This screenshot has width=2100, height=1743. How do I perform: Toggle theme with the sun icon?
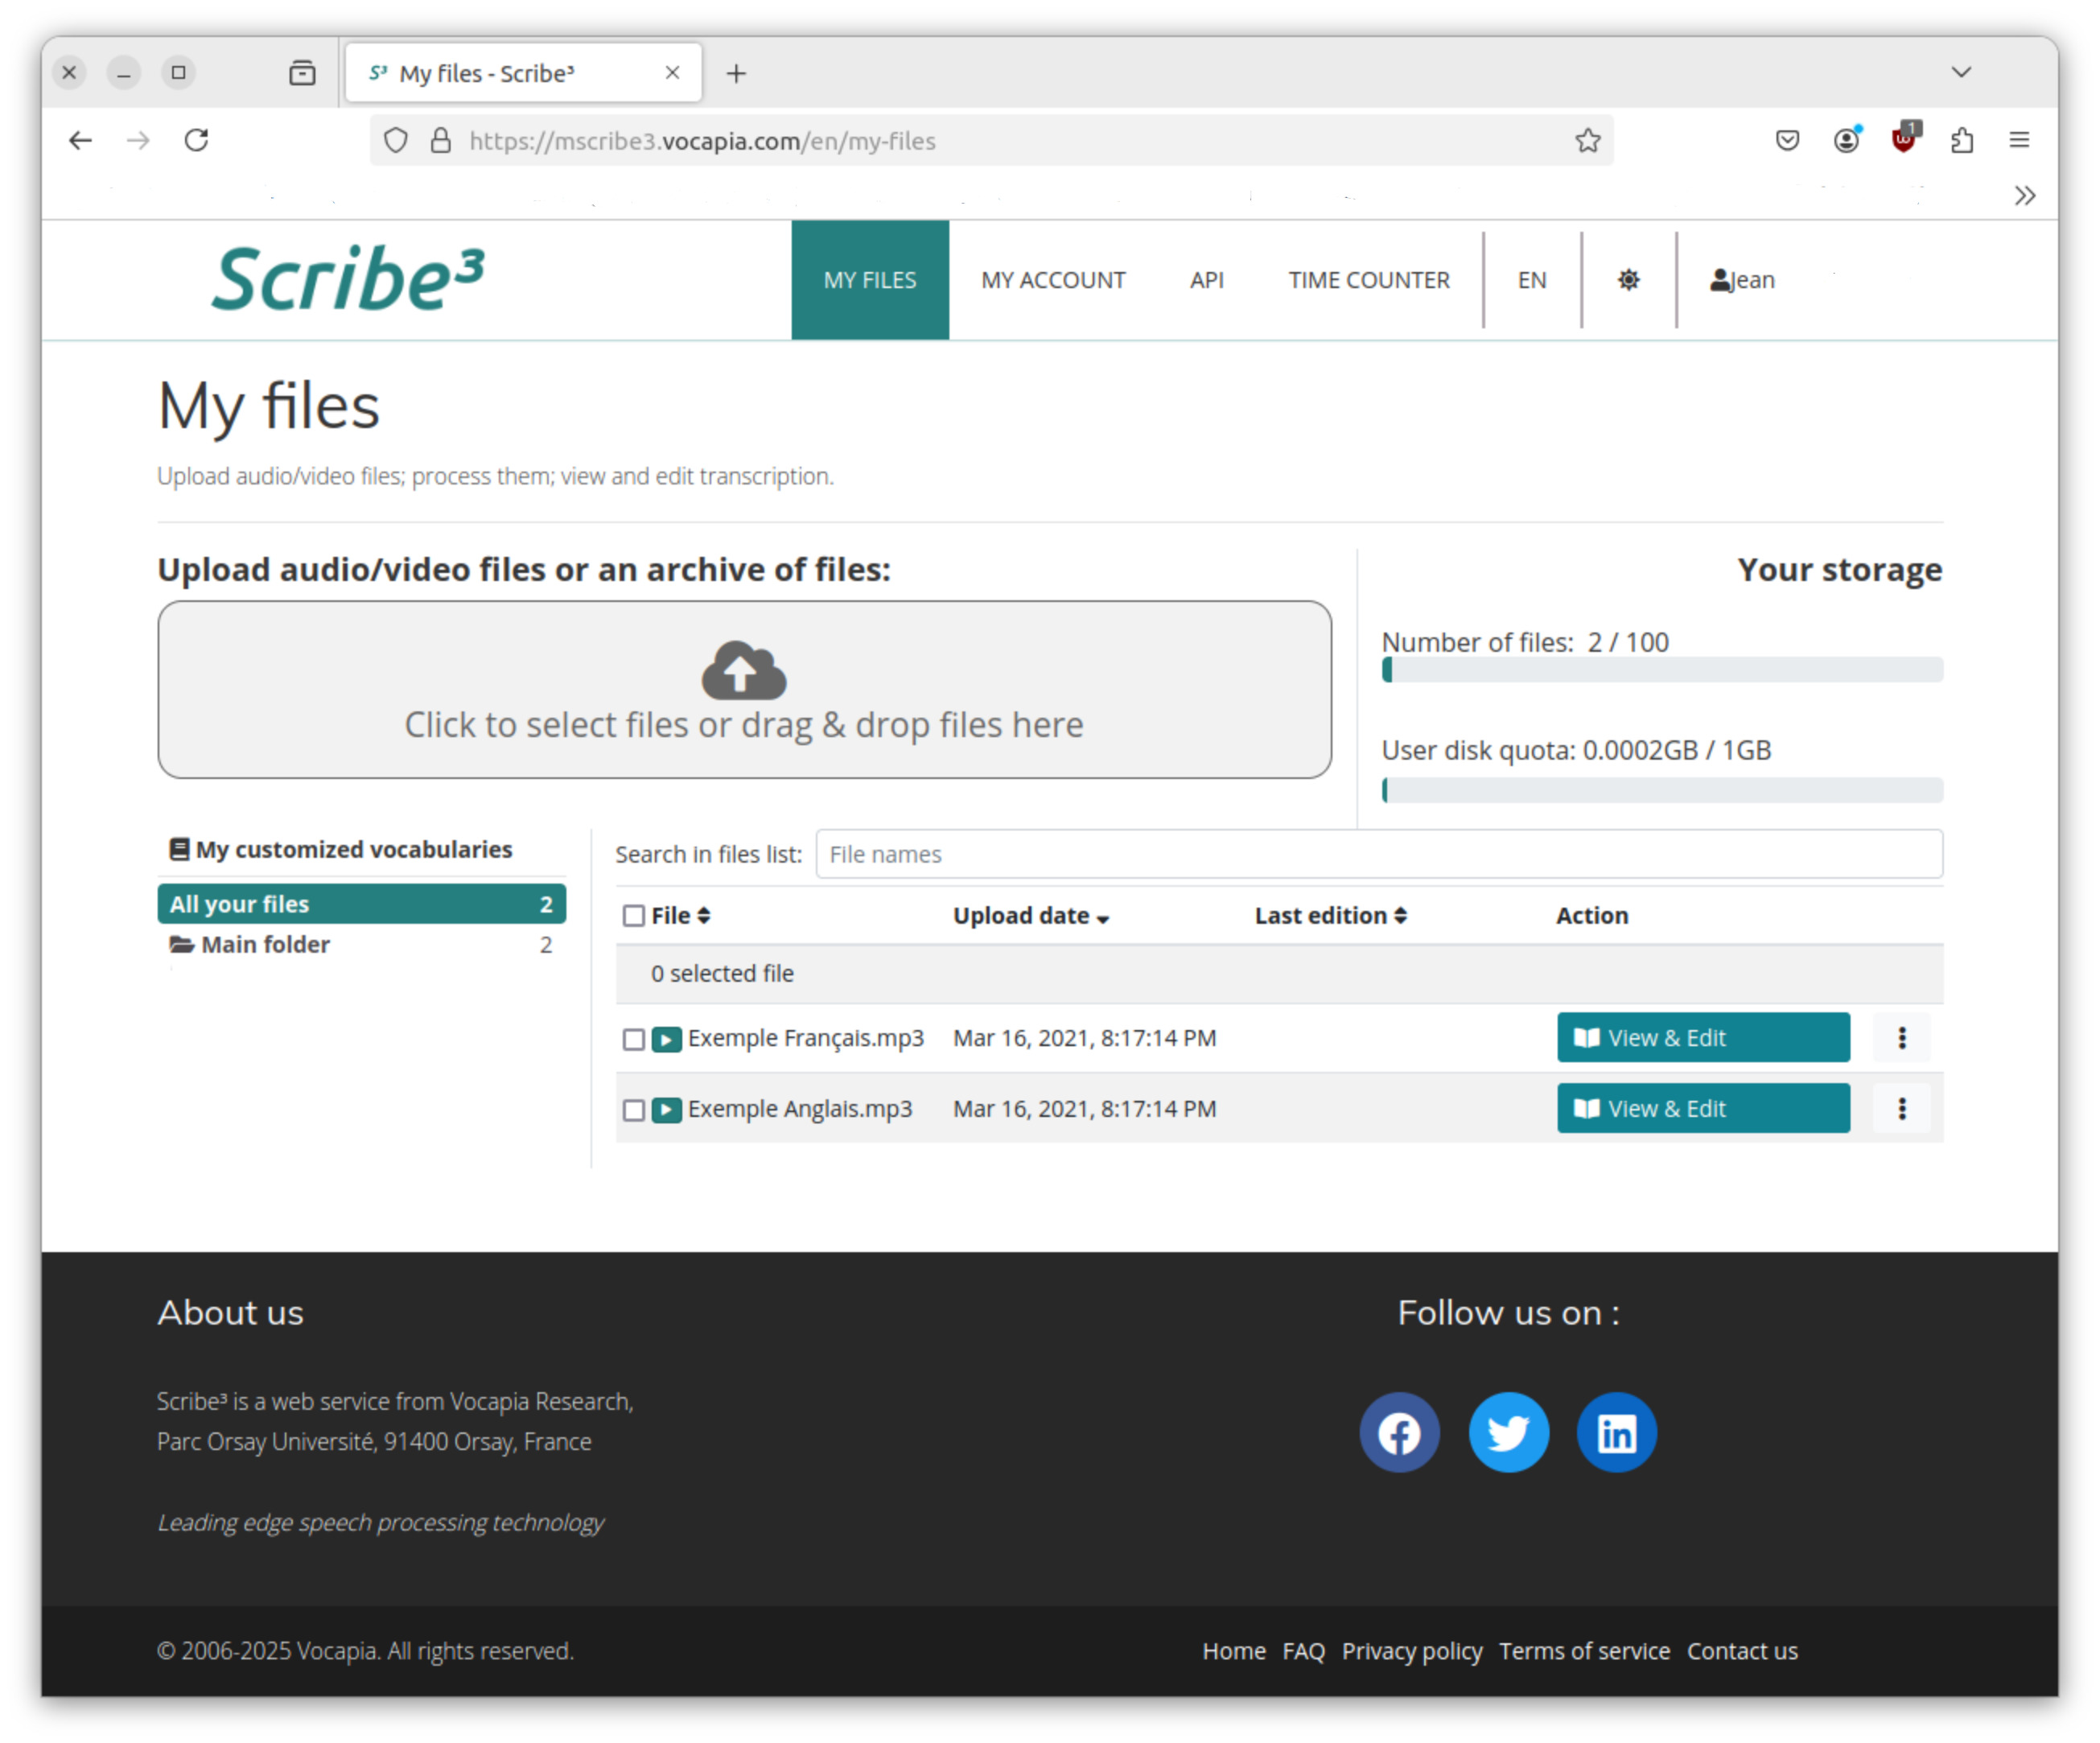(x=1629, y=280)
